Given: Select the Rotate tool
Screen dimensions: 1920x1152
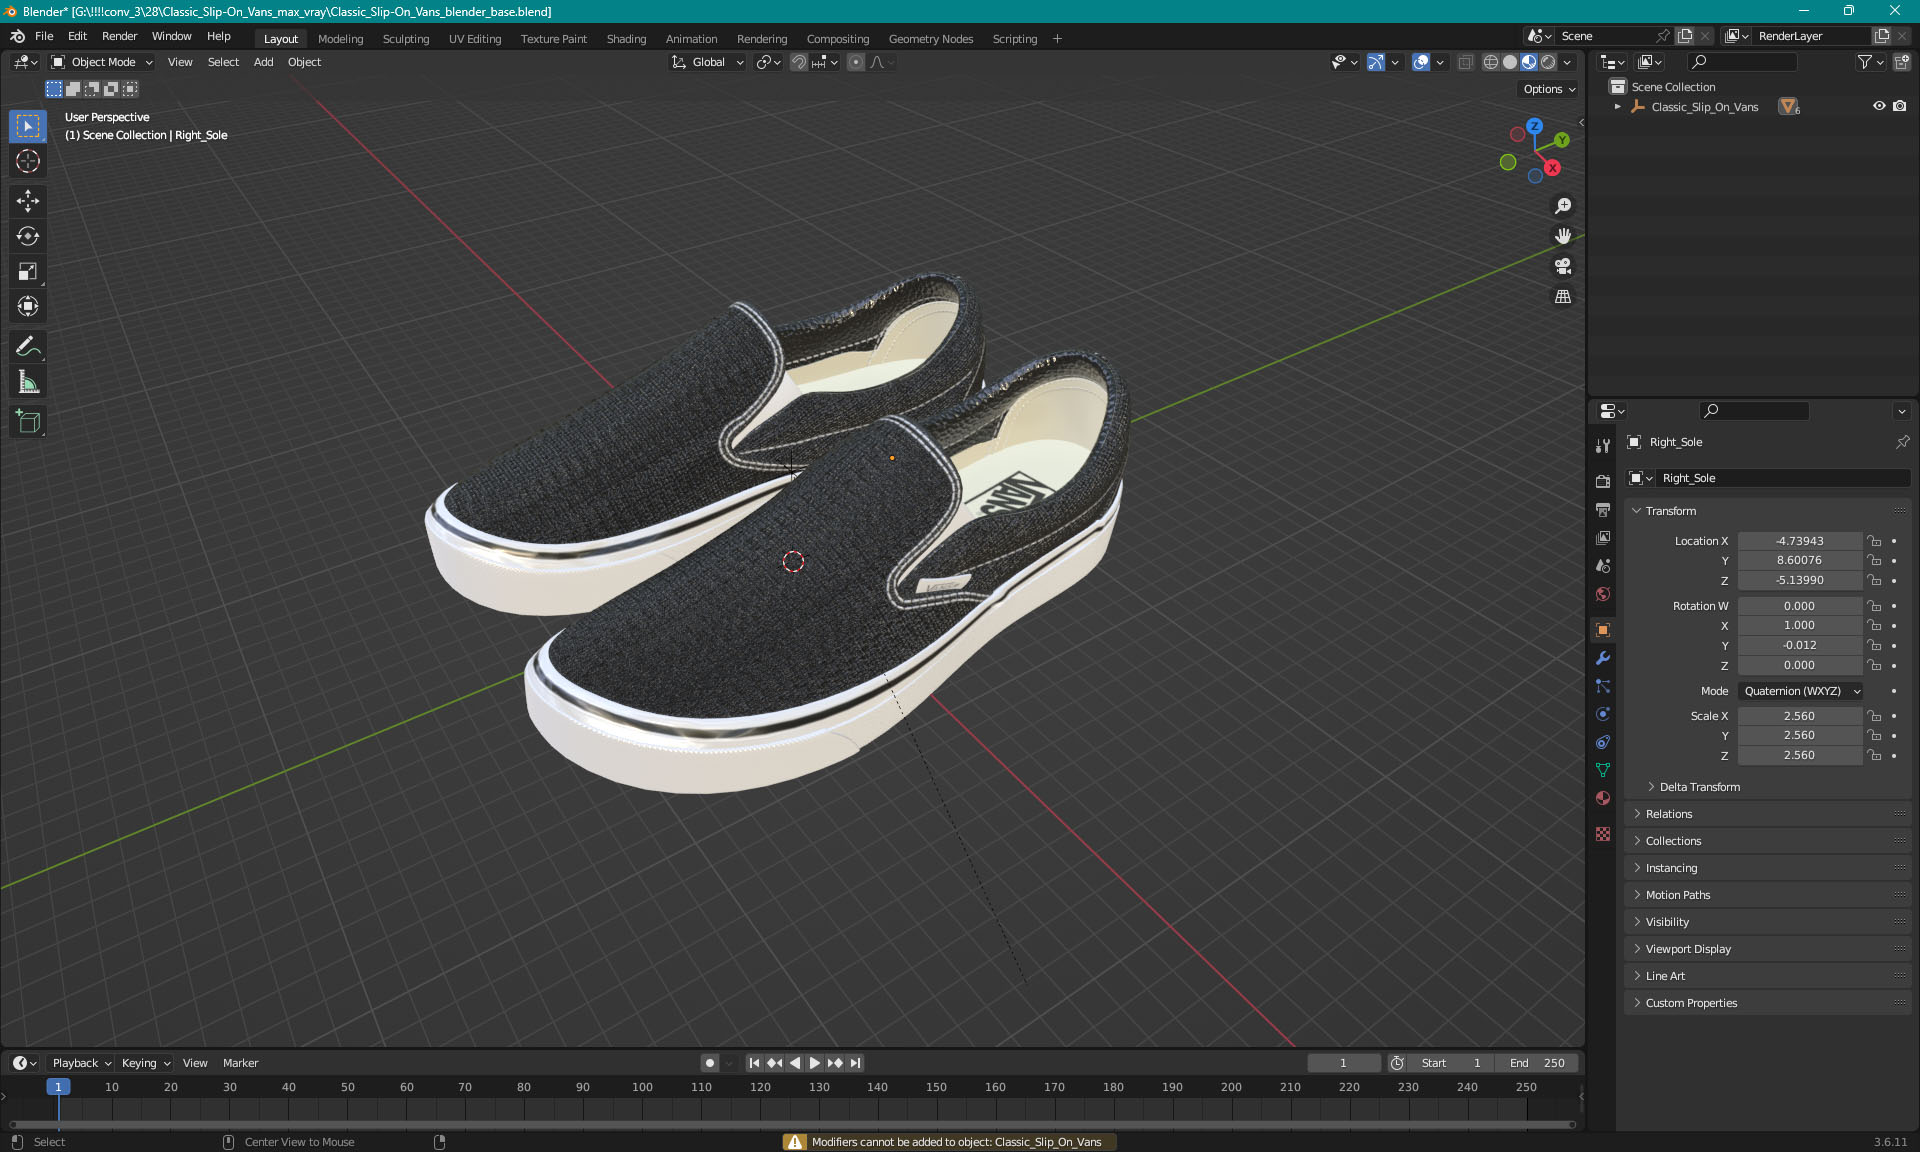Looking at the screenshot, I should click(28, 236).
